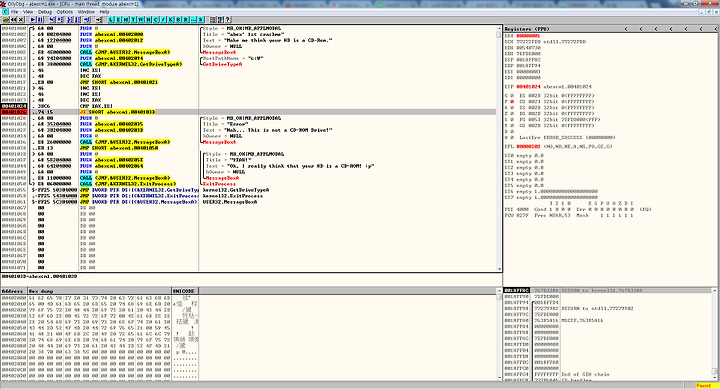Open the Debug menu

[45, 11]
